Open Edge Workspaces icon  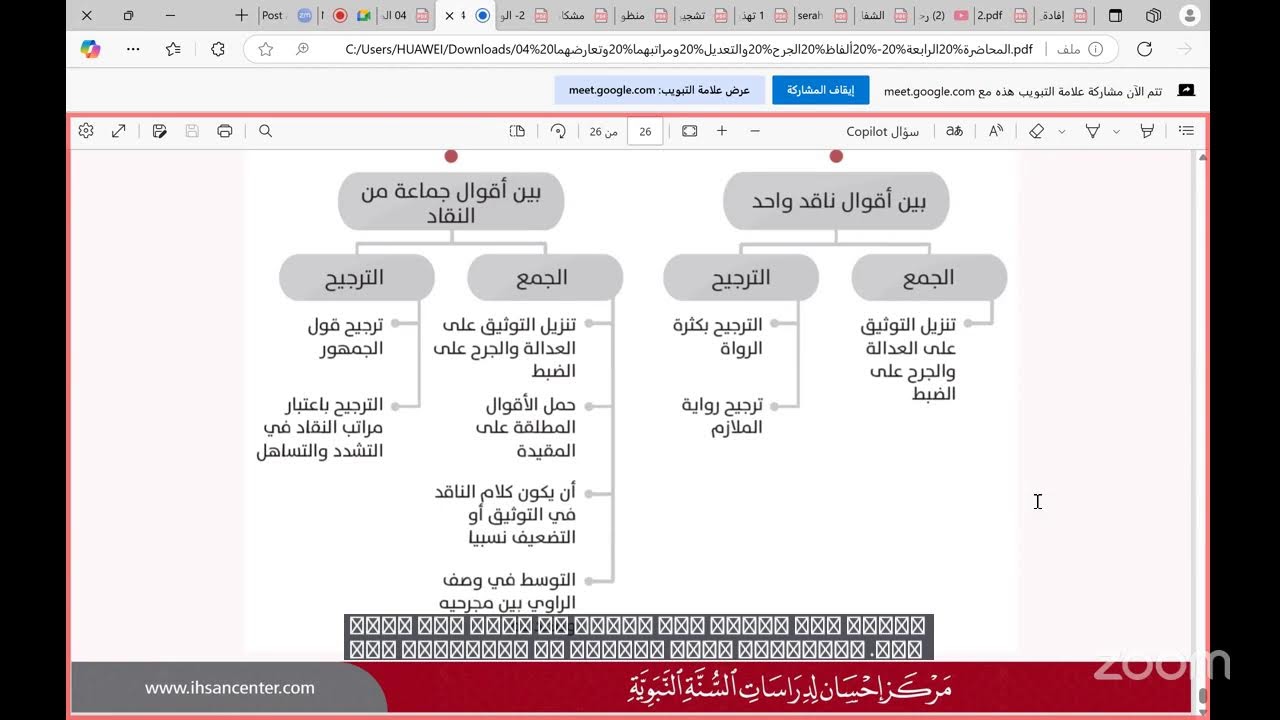tap(1153, 15)
